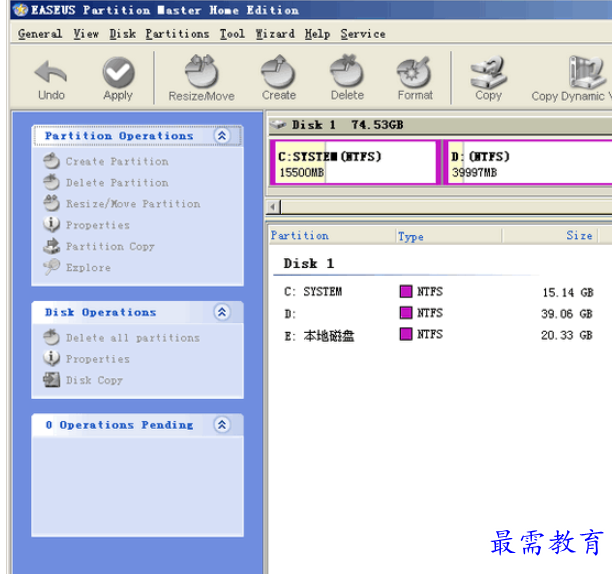Image resolution: width=612 pixels, height=574 pixels.
Task: Click the Copy toolbar icon
Action: tap(488, 72)
